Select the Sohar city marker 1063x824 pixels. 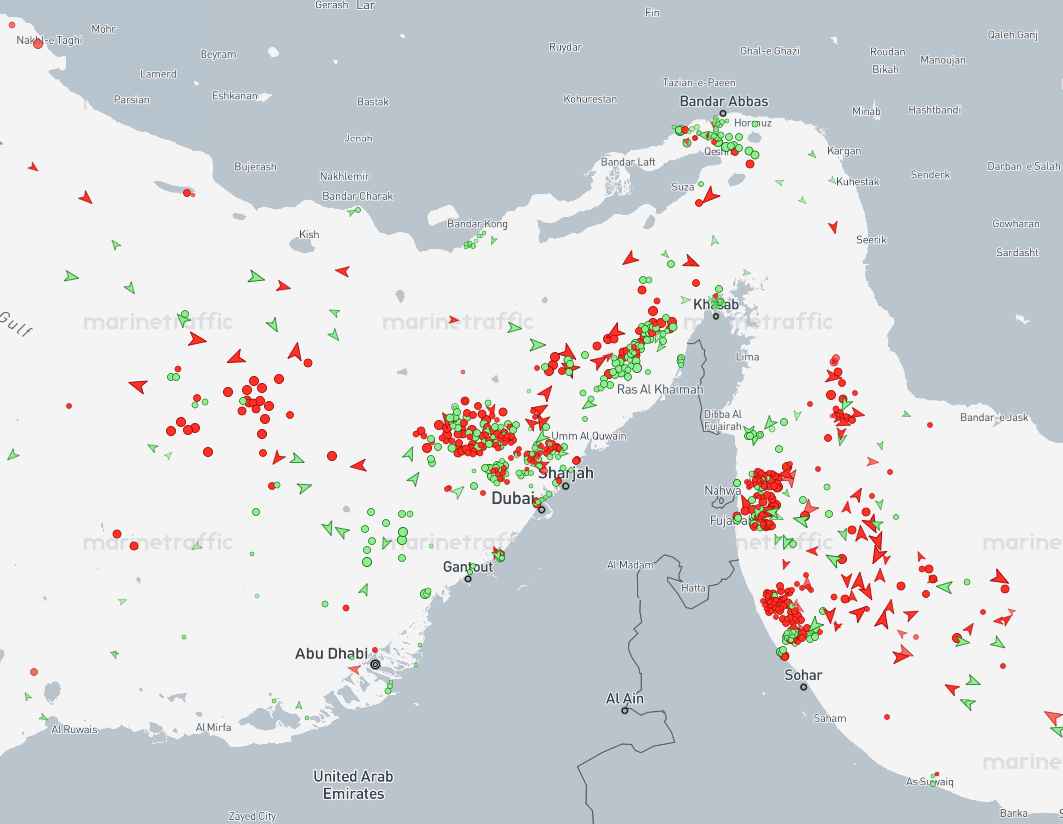tap(803, 687)
